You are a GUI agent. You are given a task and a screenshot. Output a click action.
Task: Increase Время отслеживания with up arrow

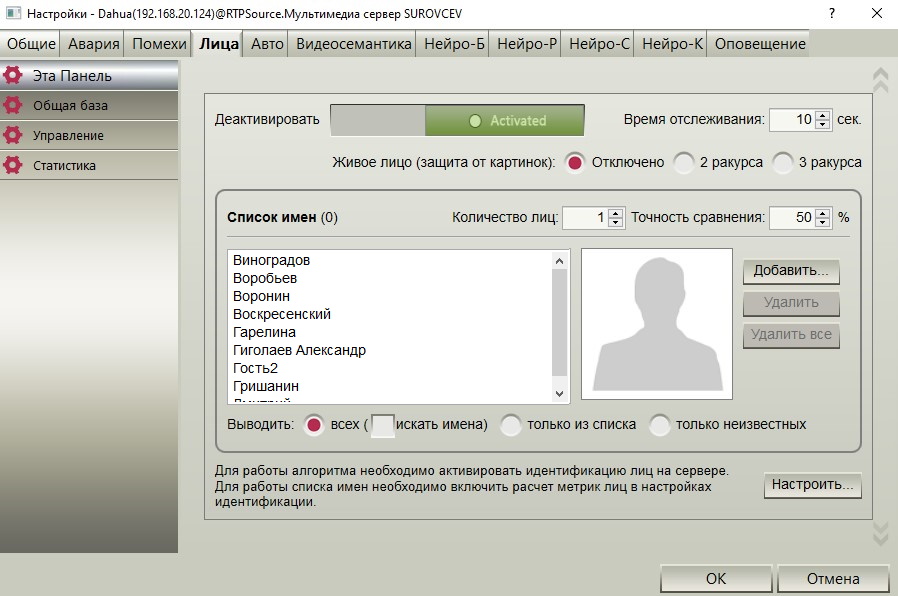[x=822, y=115]
